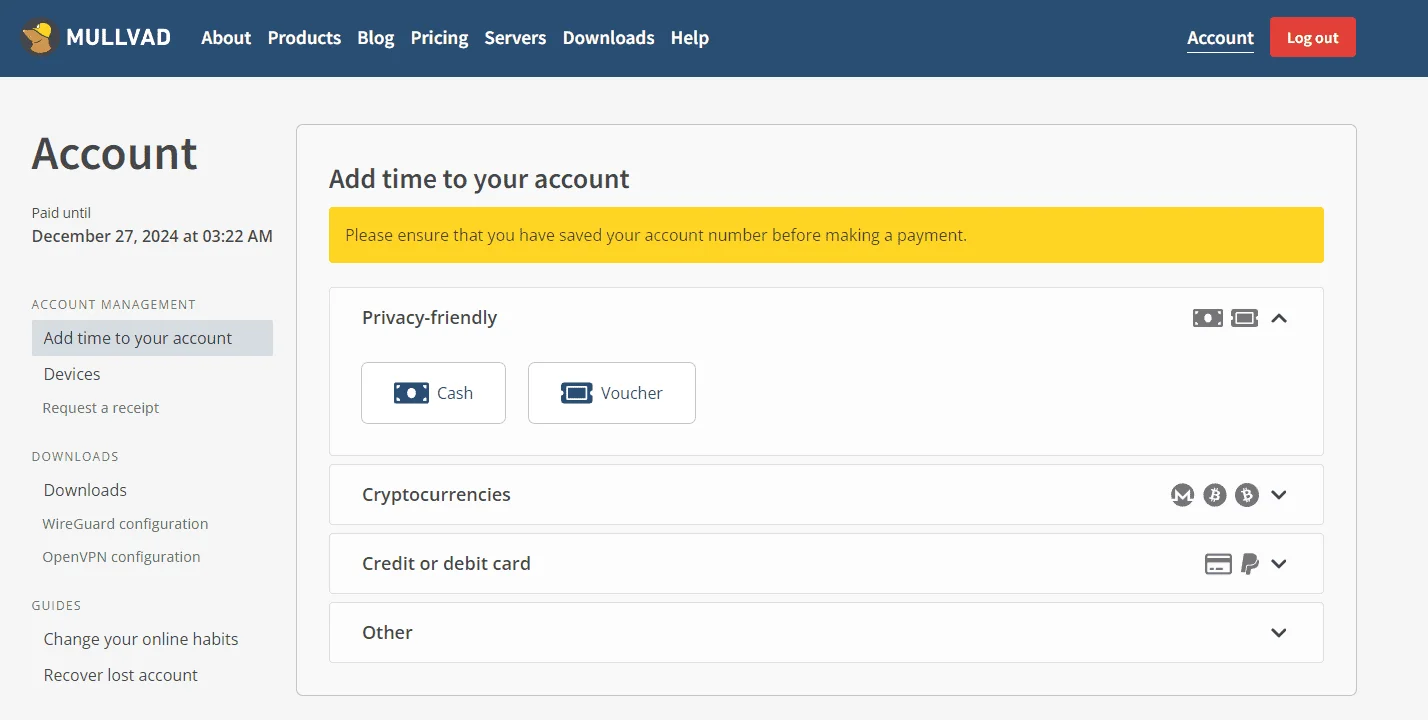Click the ACCOUNT MANAGEMENT sidebar label
Screen dimensions: 1428x720
[x=114, y=304]
